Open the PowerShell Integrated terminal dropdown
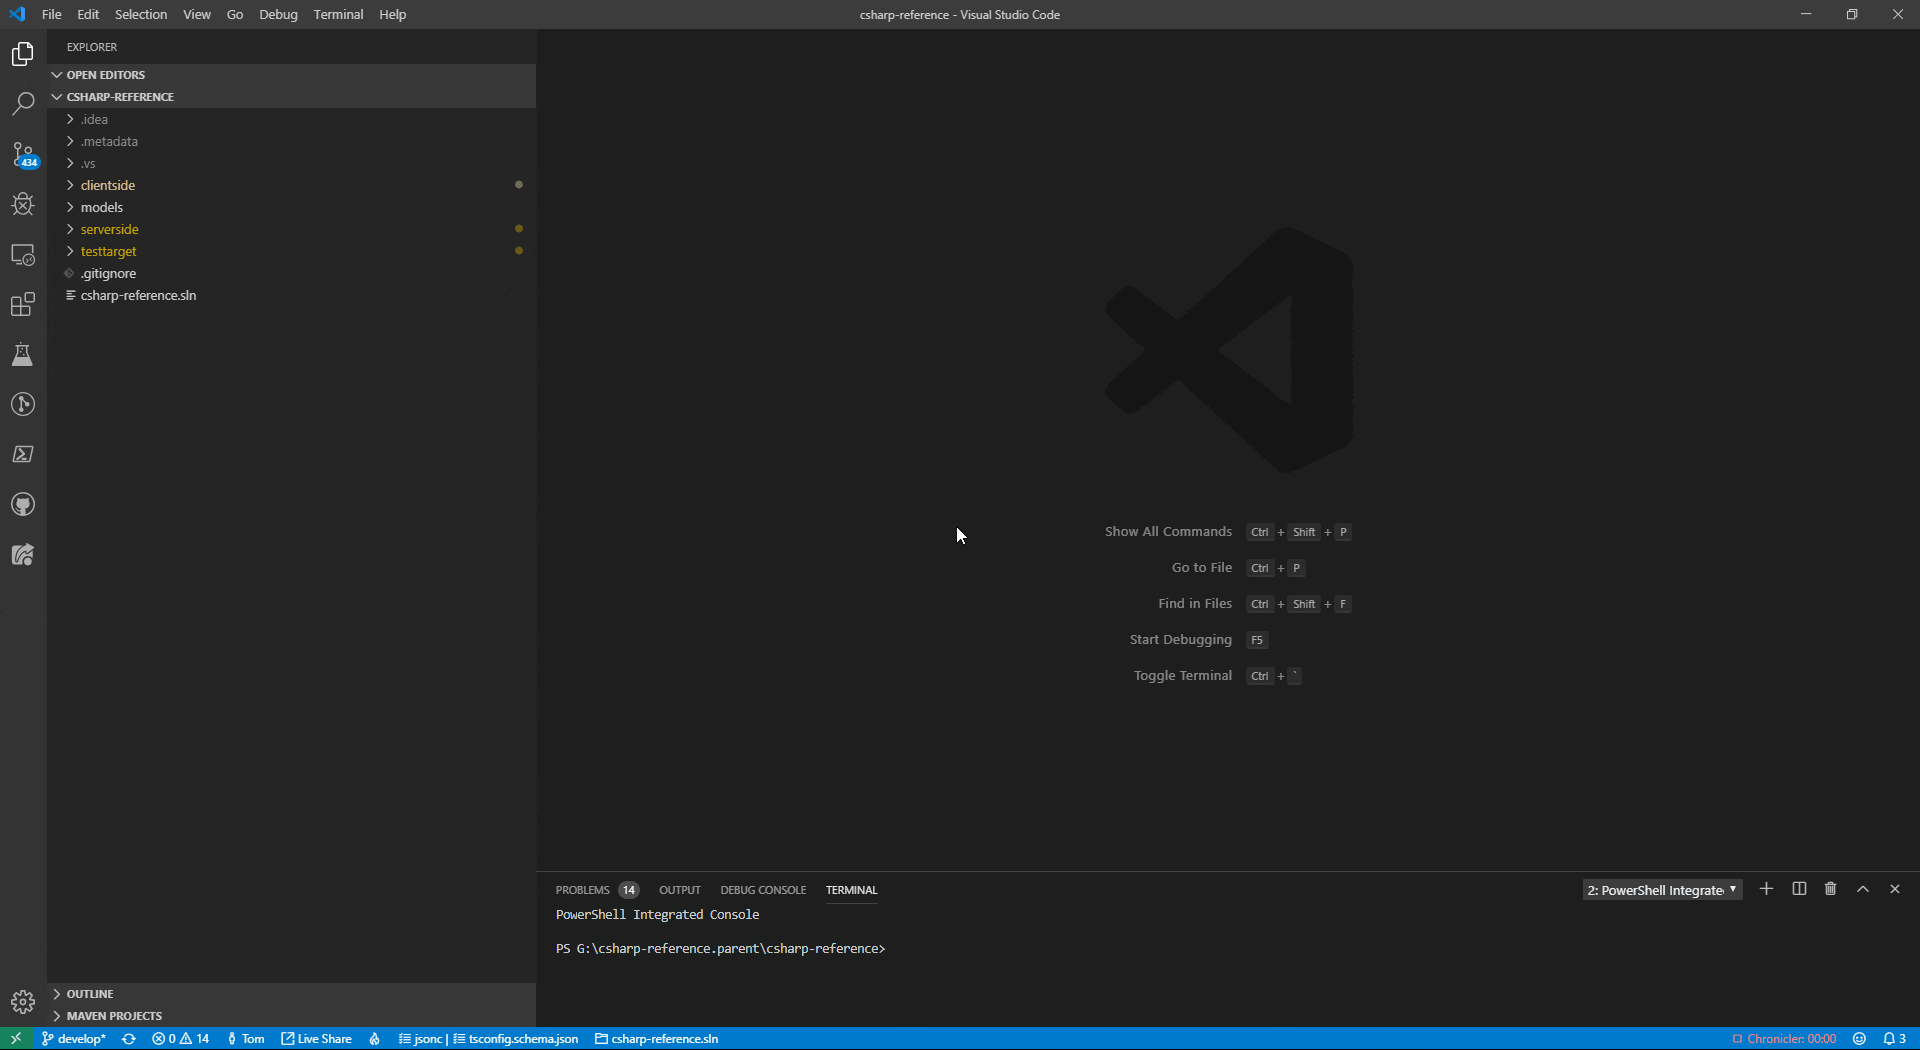The image size is (1920, 1050). [1662, 890]
